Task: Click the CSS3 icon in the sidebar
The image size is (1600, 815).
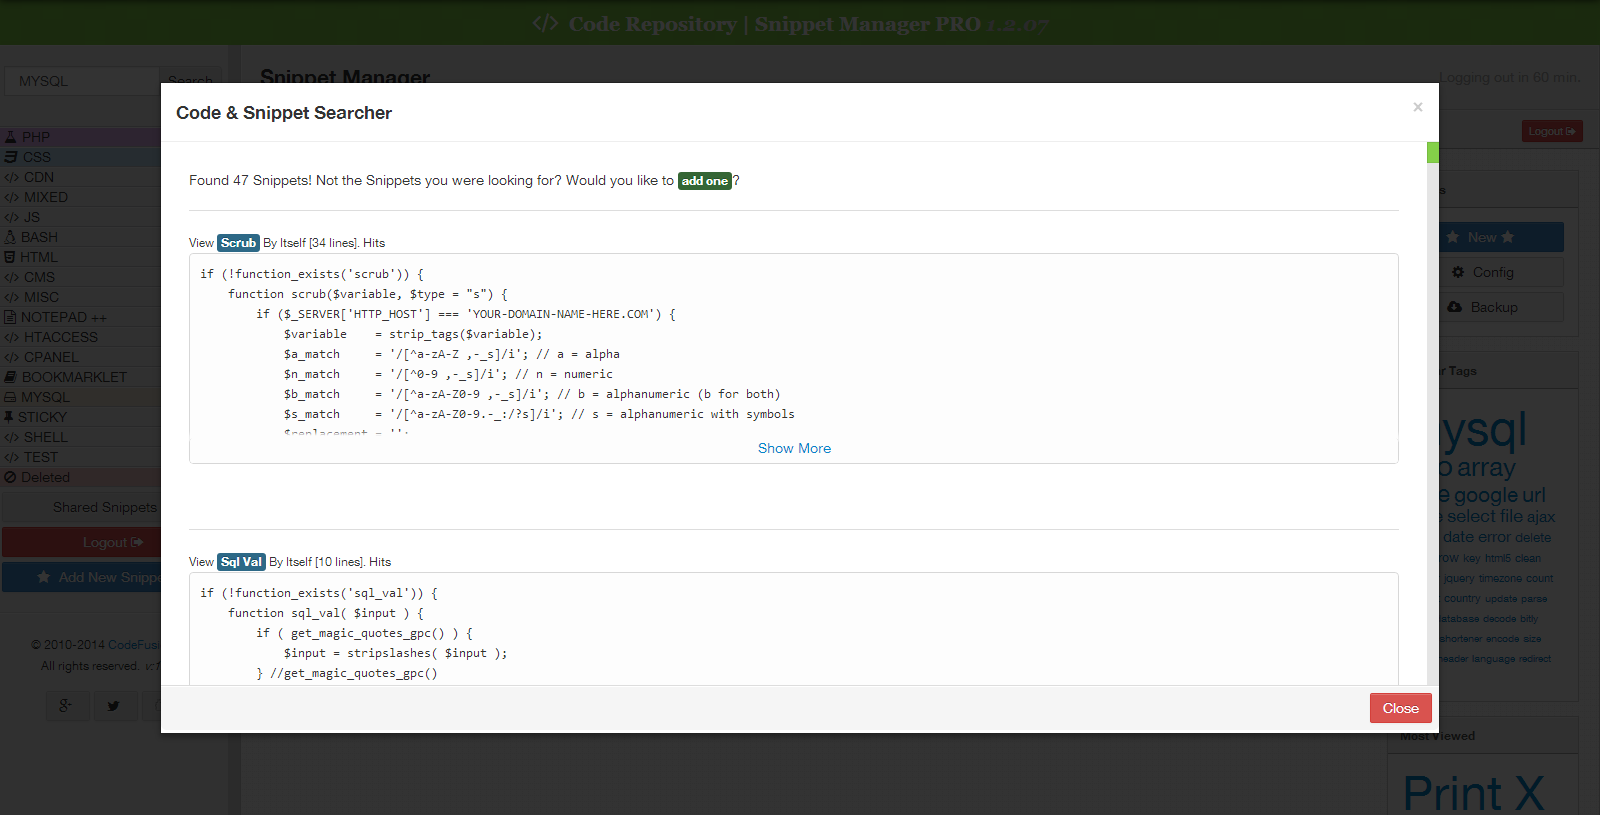Action: pos(11,157)
